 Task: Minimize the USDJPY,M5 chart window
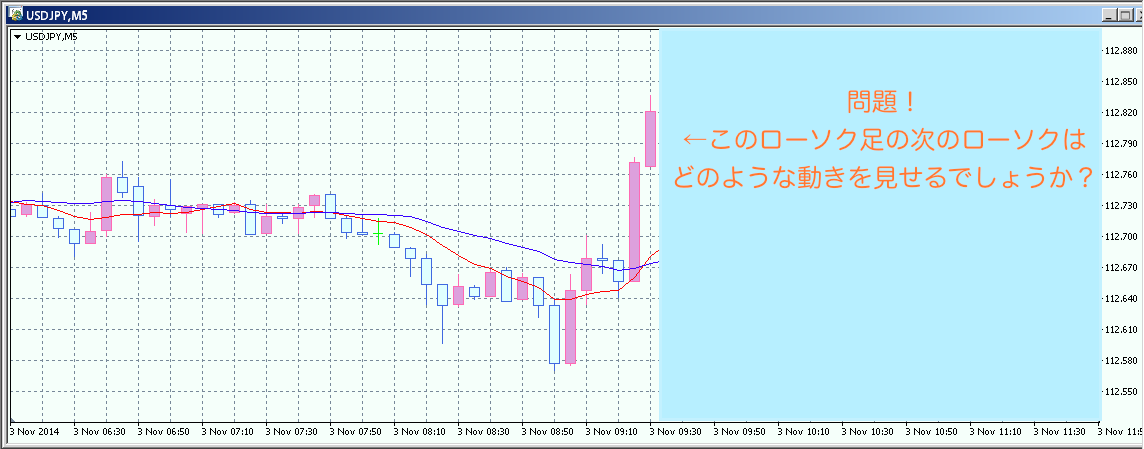pyautogui.click(x=1109, y=14)
